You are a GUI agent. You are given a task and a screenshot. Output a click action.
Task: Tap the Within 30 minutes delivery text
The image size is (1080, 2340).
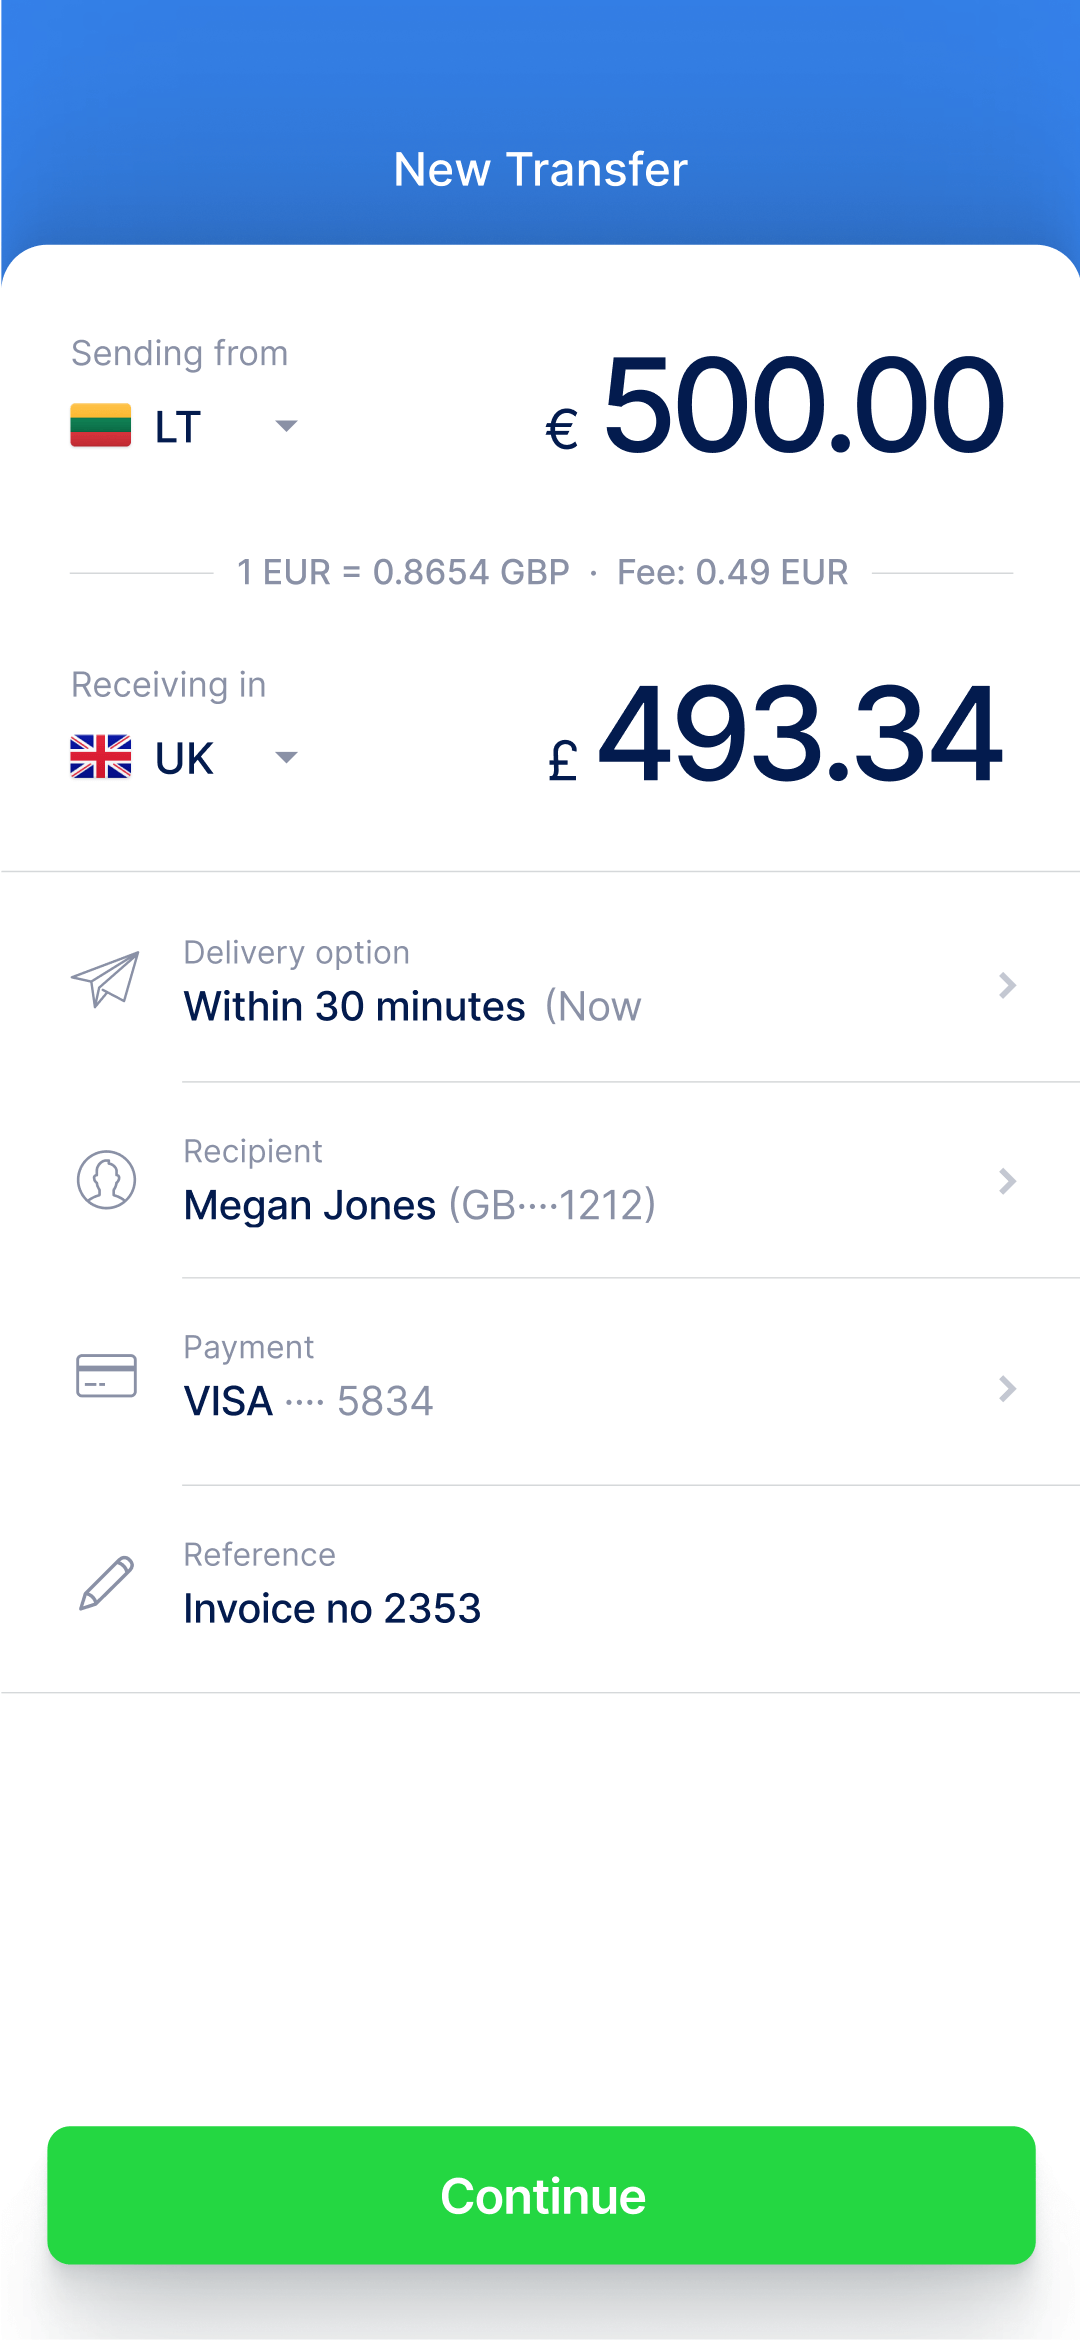click(x=355, y=1007)
